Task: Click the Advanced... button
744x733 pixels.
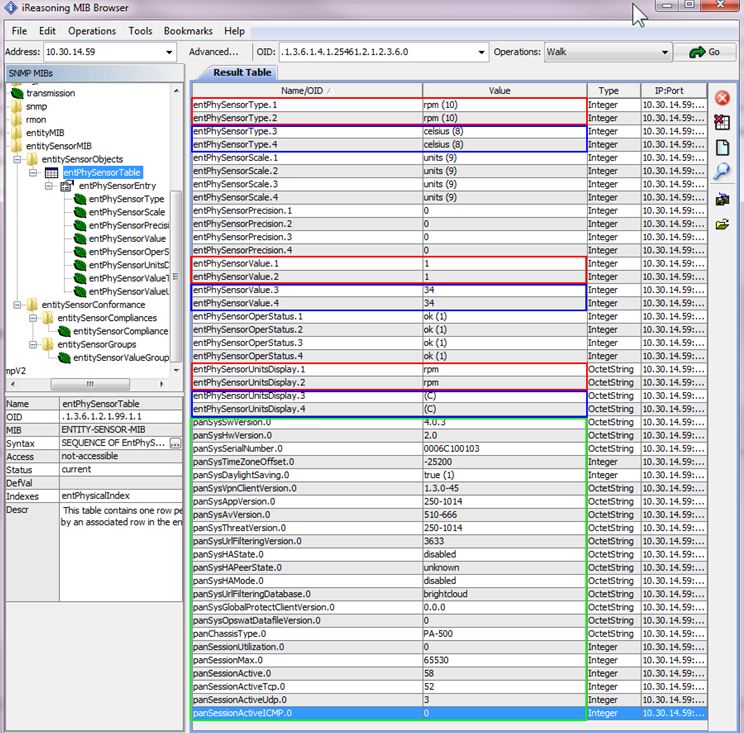Action: 214,52
